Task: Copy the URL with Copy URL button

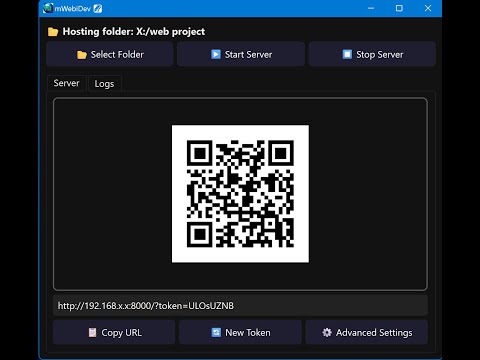Action: pos(114,332)
